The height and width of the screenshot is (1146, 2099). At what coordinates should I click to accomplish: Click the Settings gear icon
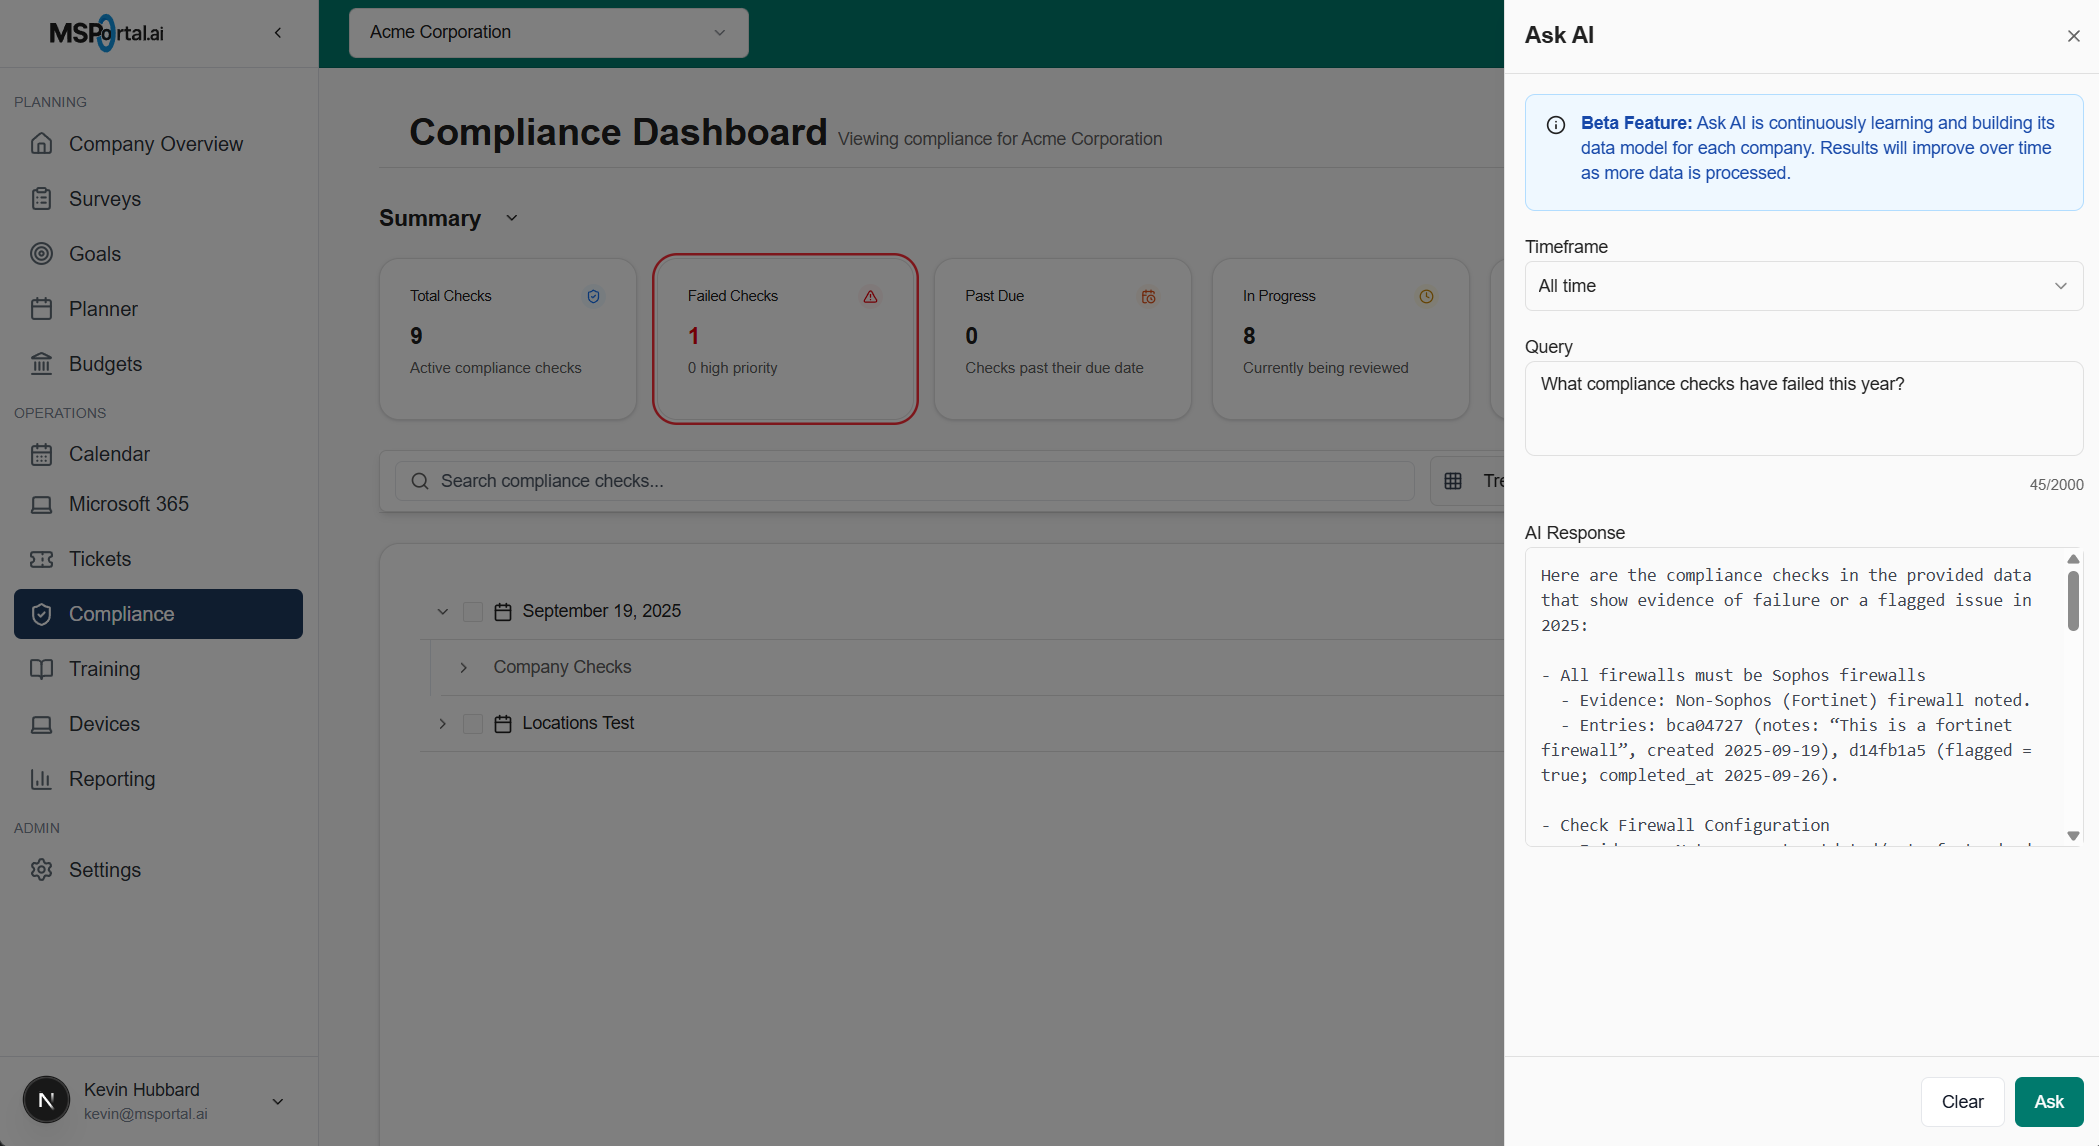tap(41, 870)
